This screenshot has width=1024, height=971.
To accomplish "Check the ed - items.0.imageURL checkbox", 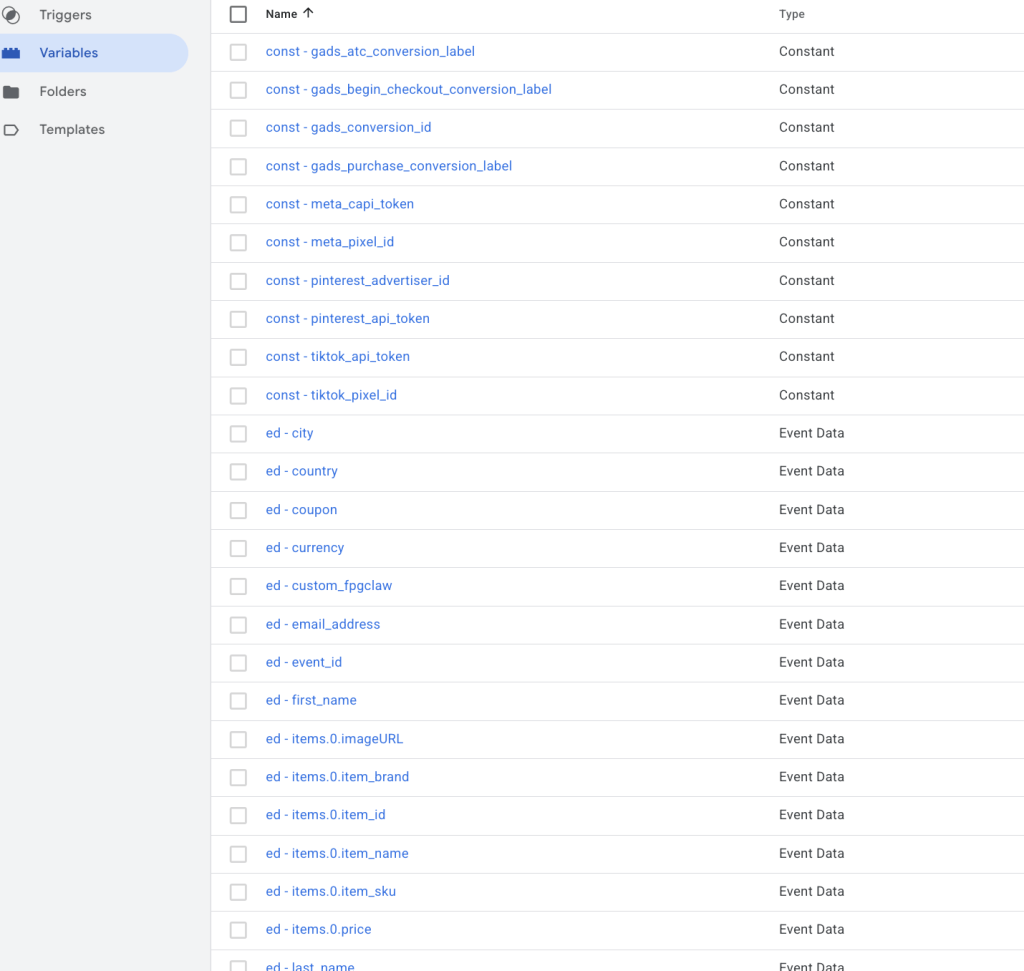I will 238,739.
